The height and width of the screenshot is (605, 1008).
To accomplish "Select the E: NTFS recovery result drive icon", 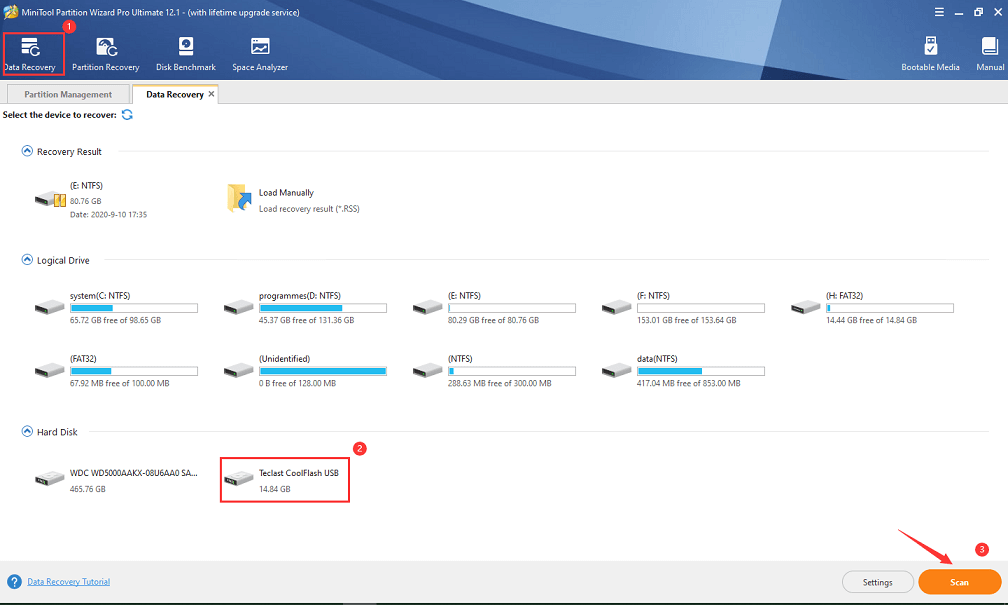I will click(50, 199).
